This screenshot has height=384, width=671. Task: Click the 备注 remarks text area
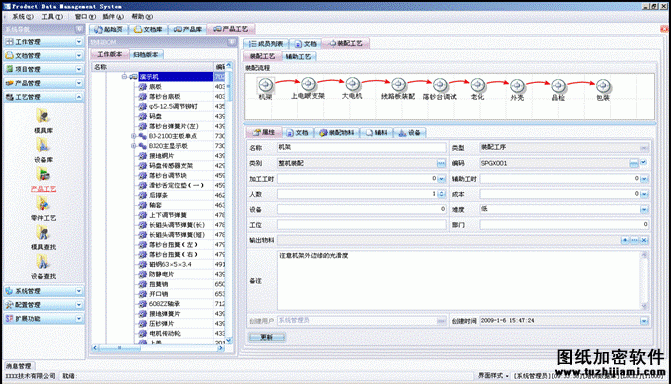[459, 280]
